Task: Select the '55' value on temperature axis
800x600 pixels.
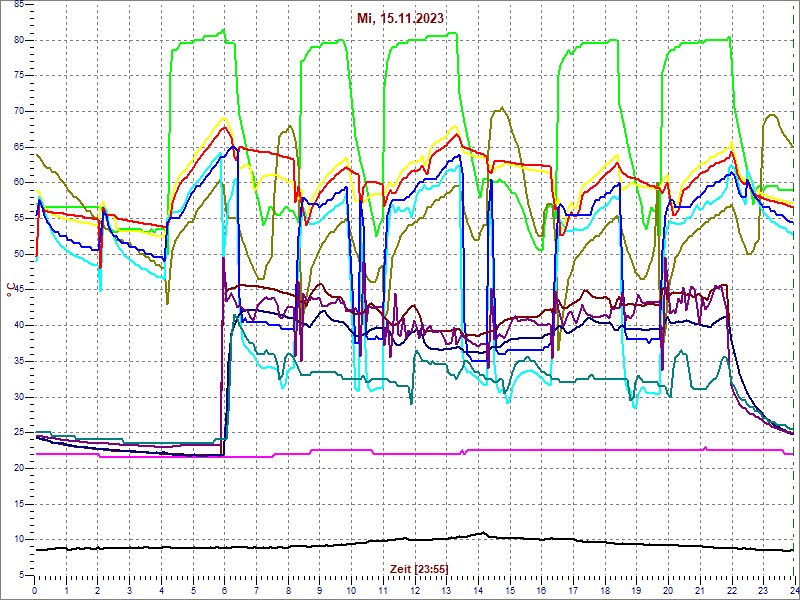Action: tap(18, 218)
